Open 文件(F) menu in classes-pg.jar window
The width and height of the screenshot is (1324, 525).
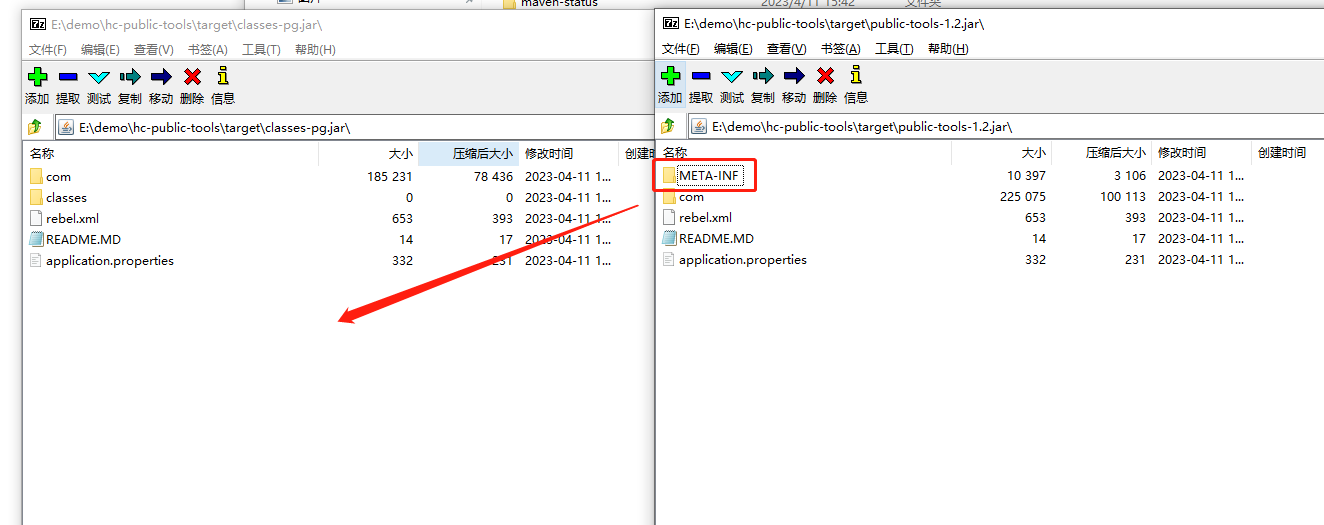(48, 49)
